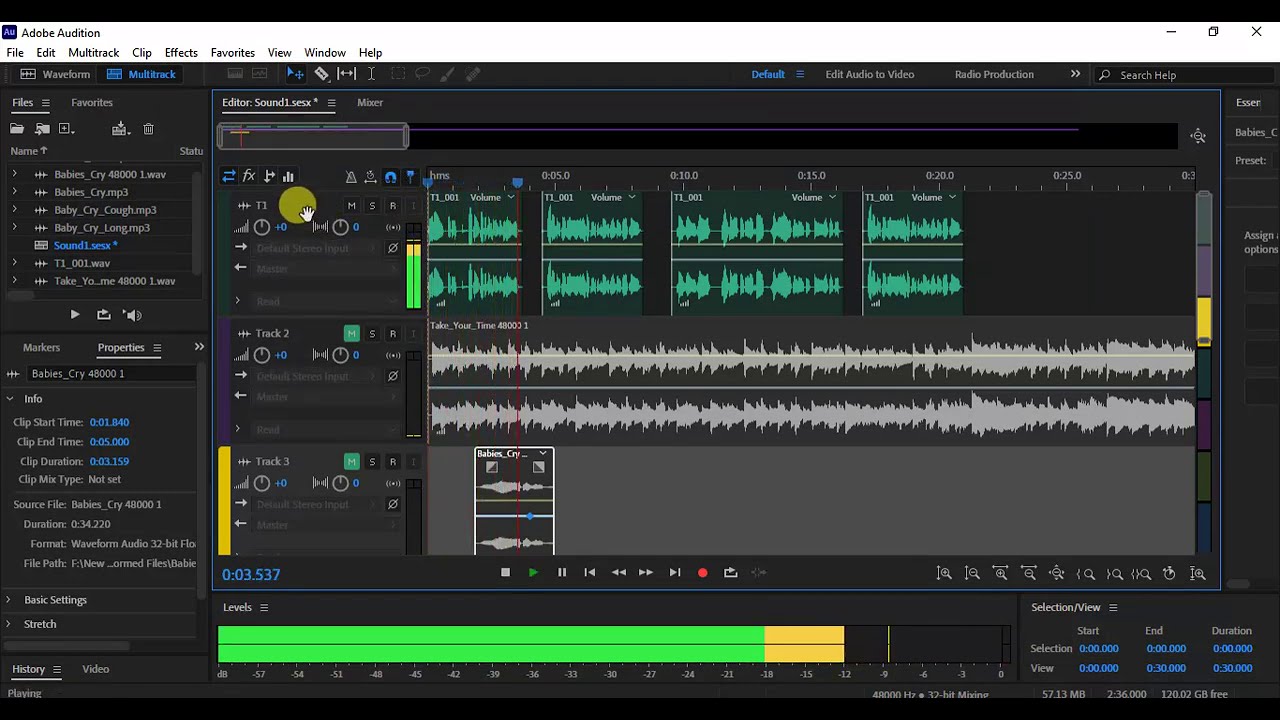
Task: Move playhead to next marker
Action: point(675,573)
